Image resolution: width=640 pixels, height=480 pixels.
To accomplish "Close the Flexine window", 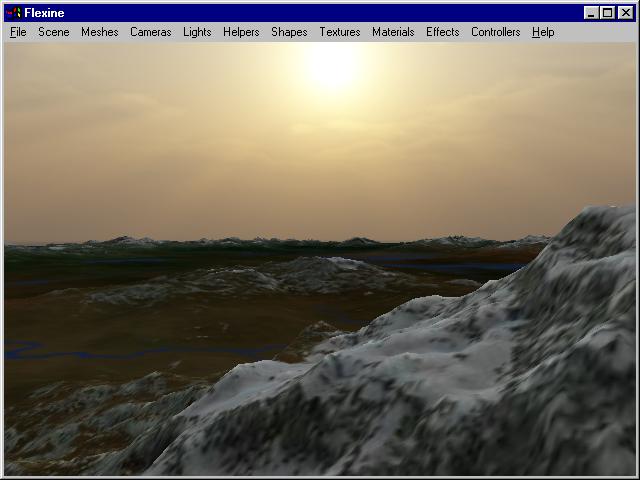I will click(625, 13).
